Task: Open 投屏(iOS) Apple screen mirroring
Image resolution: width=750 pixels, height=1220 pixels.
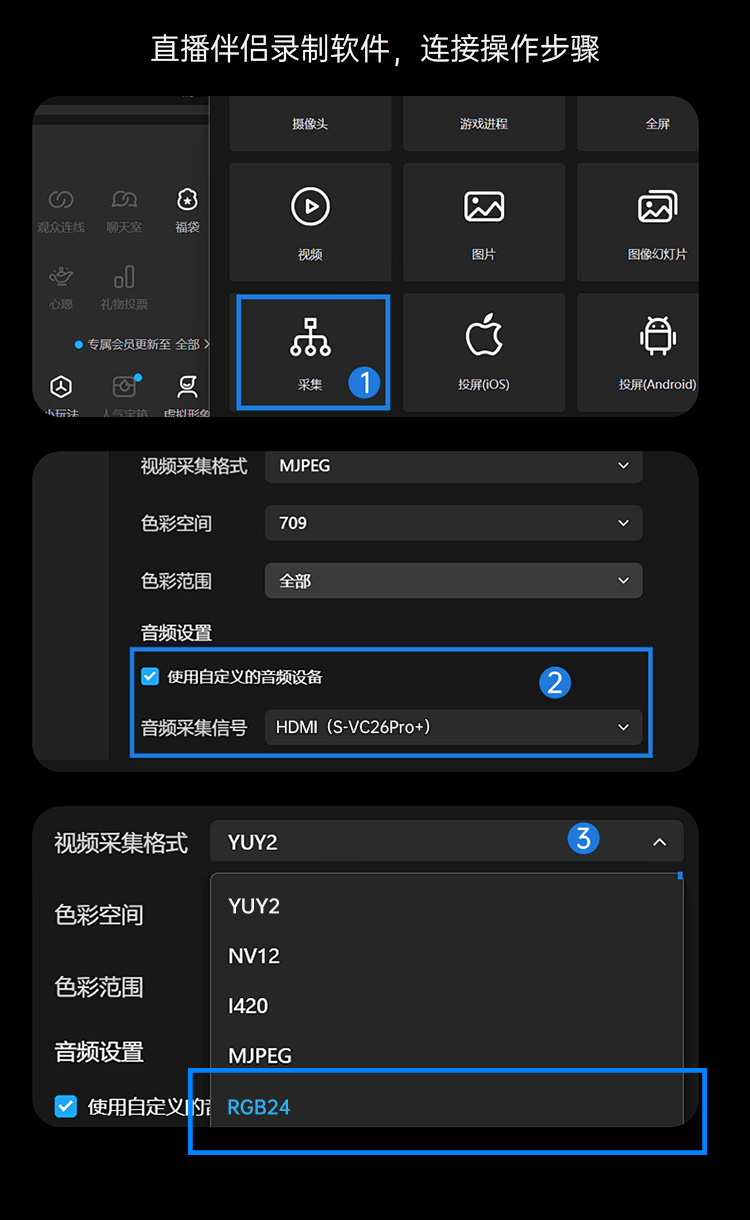Action: 484,351
